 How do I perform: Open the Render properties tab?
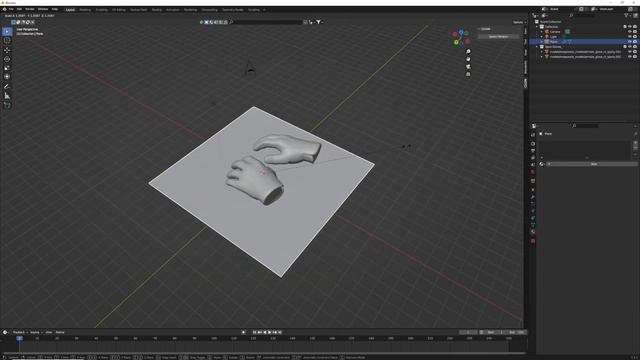(x=533, y=144)
